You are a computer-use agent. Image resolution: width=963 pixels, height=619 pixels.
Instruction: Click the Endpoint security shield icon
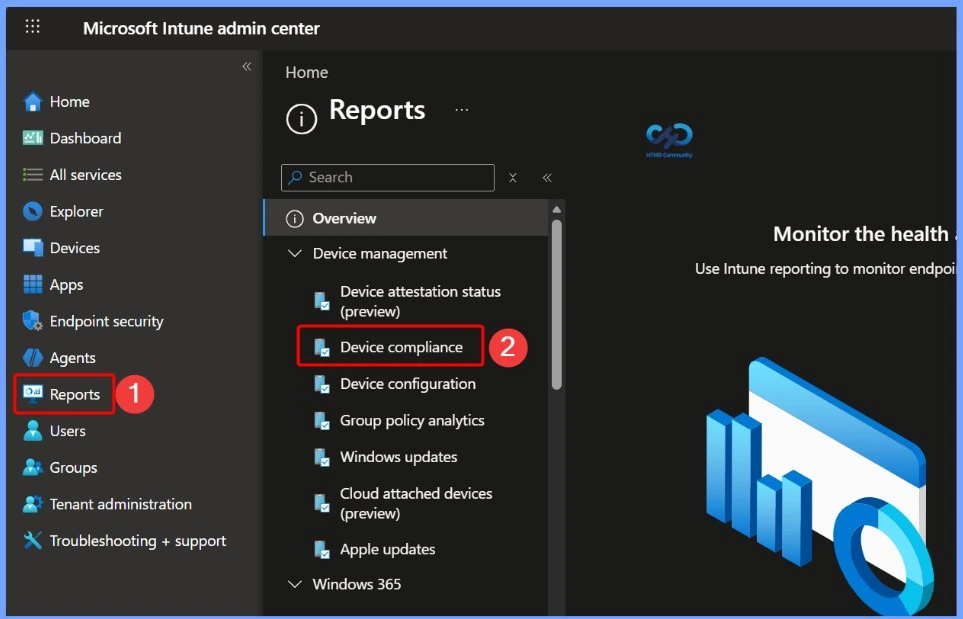point(33,321)
